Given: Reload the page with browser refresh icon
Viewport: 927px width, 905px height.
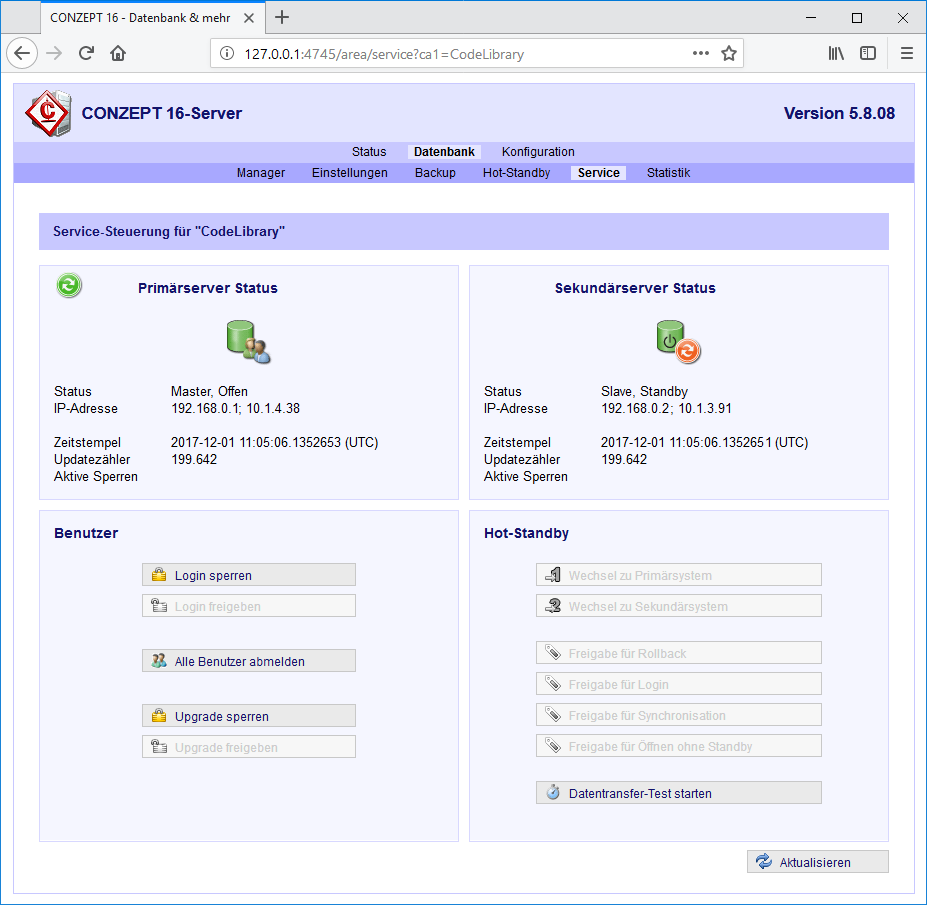Looking at the screenshot, I should pyautogui.click(x=87, y=54).
